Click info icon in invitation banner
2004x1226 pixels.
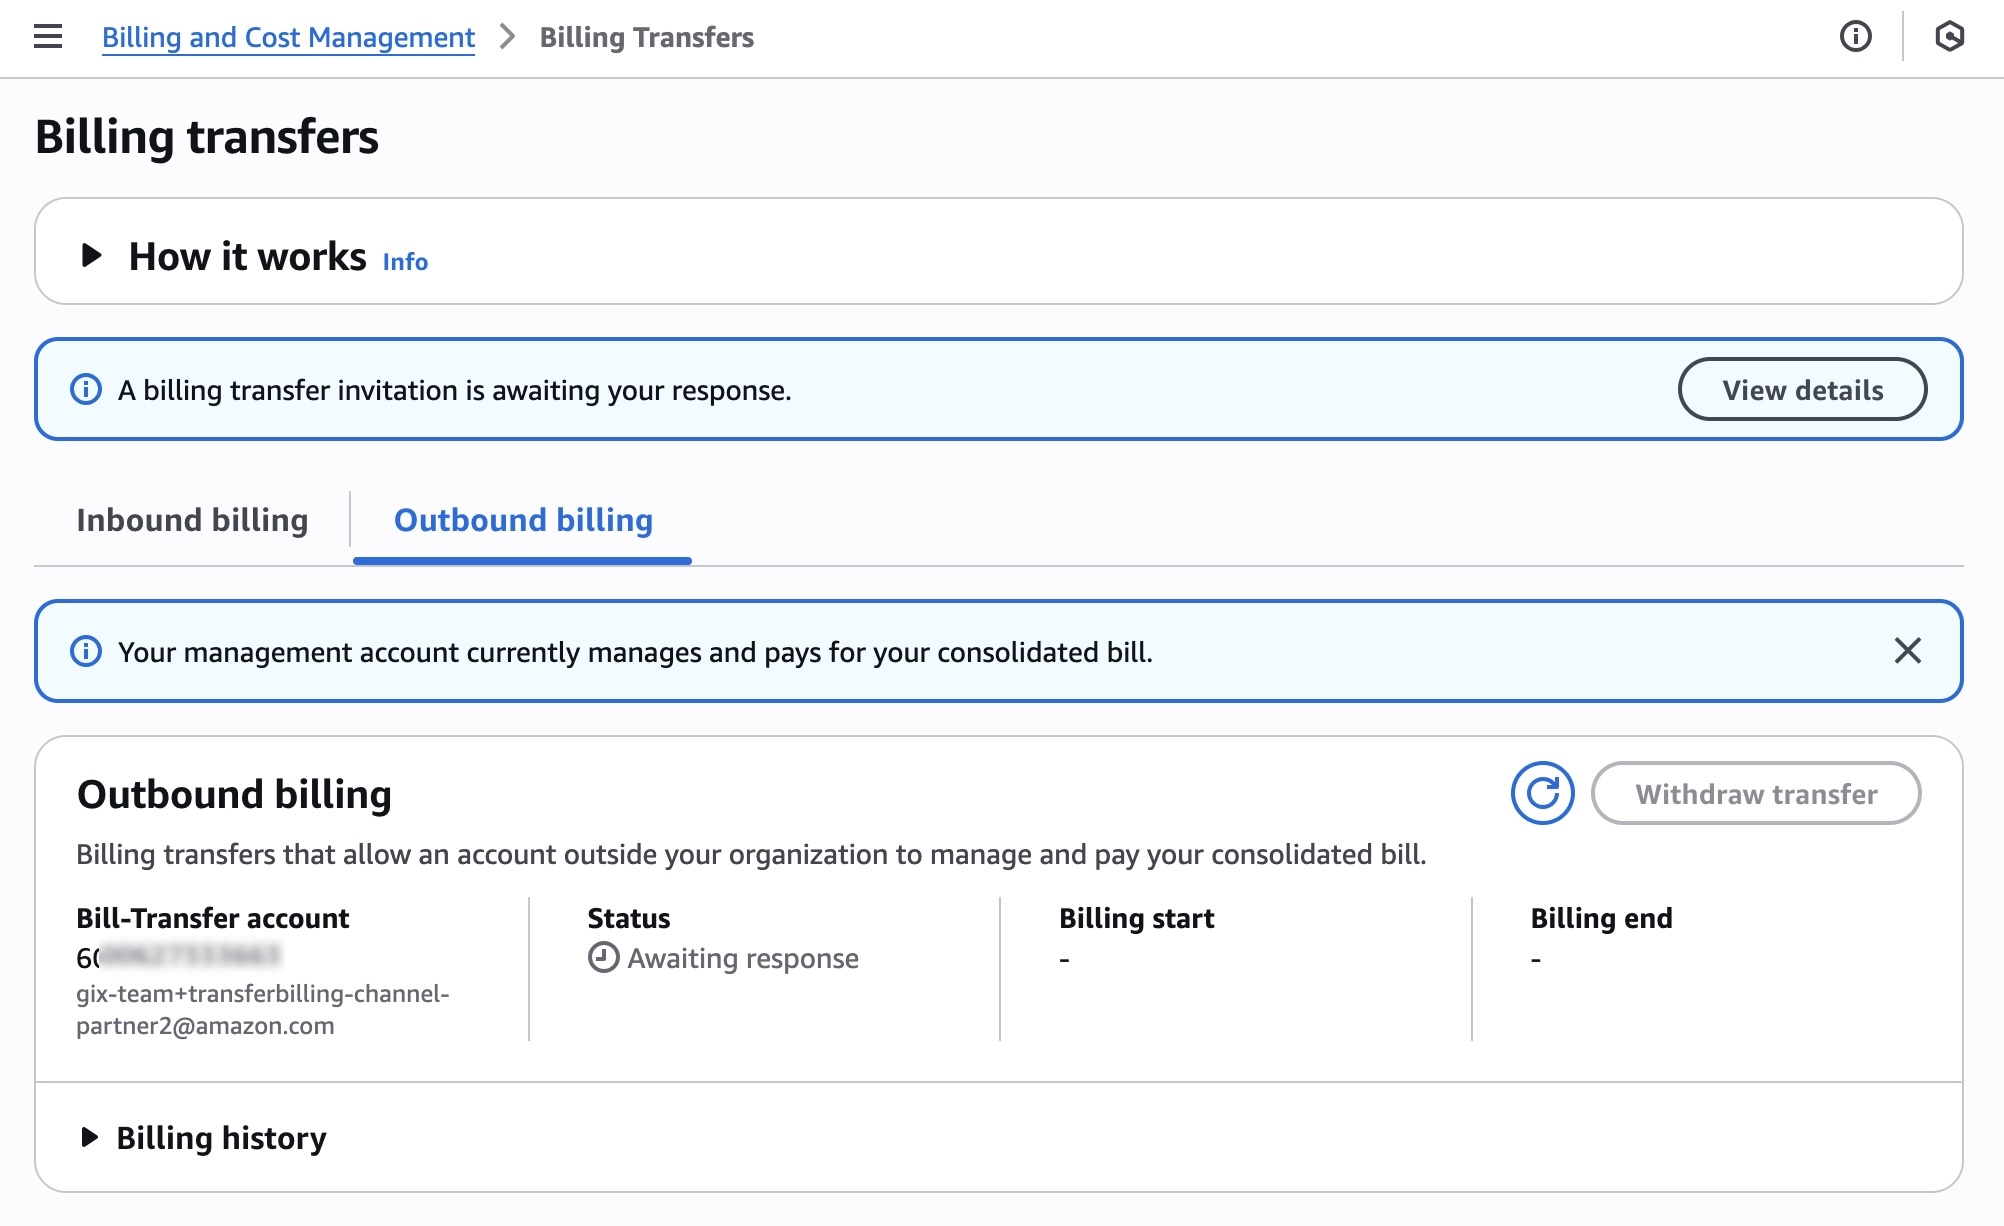(86, 389)
